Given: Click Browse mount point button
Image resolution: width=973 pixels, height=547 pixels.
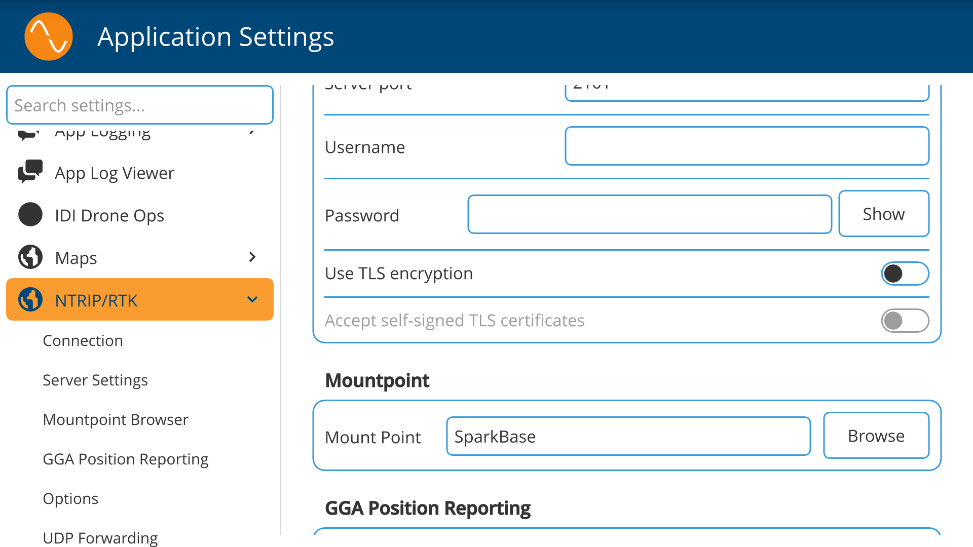Looking at the screenshot, I should pos(876,436).
